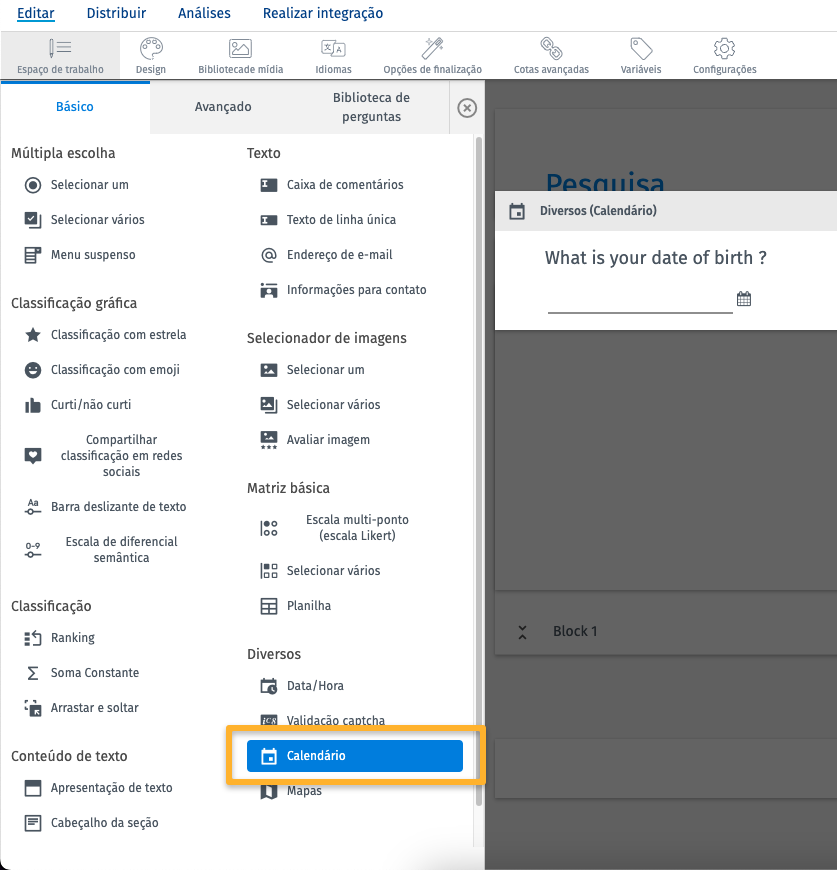Select the Curti/não curti rating type
The height and width of the screenshot is (870, 837).
click(x=84, y=405)
